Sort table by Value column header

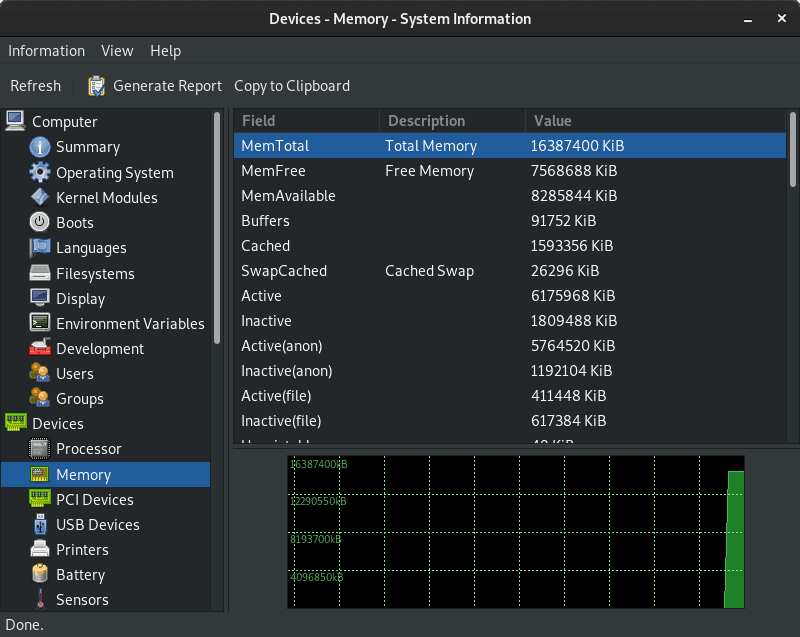pyautogui.click(x=552, y=121)
